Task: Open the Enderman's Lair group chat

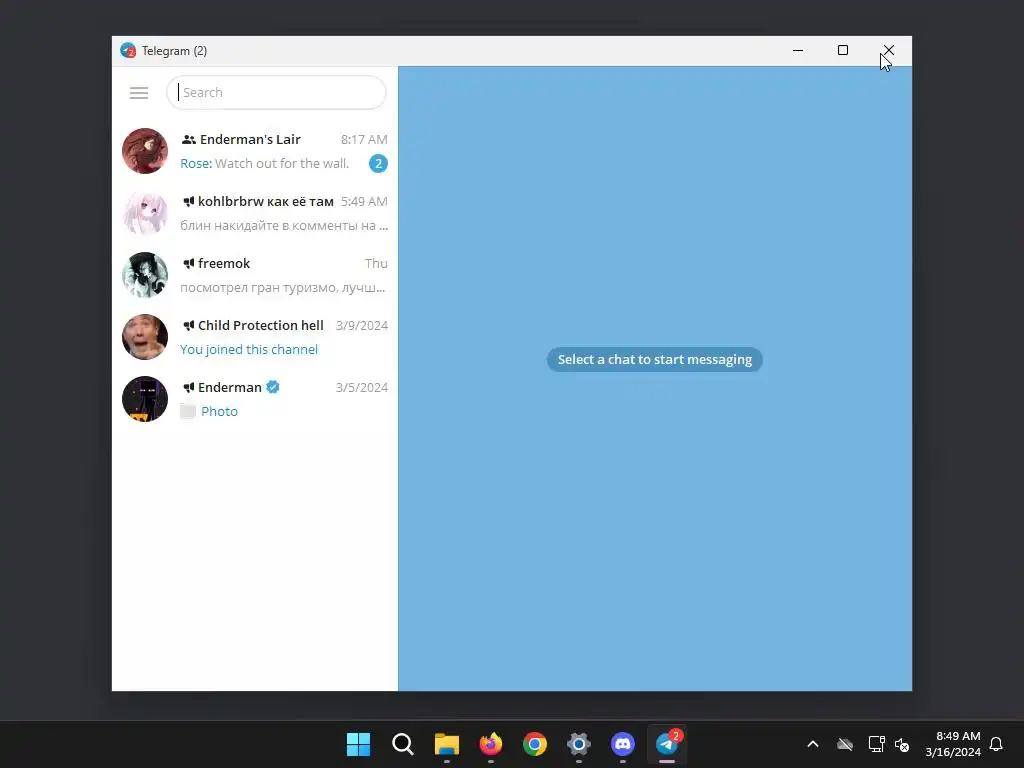Action: point(255,151)
